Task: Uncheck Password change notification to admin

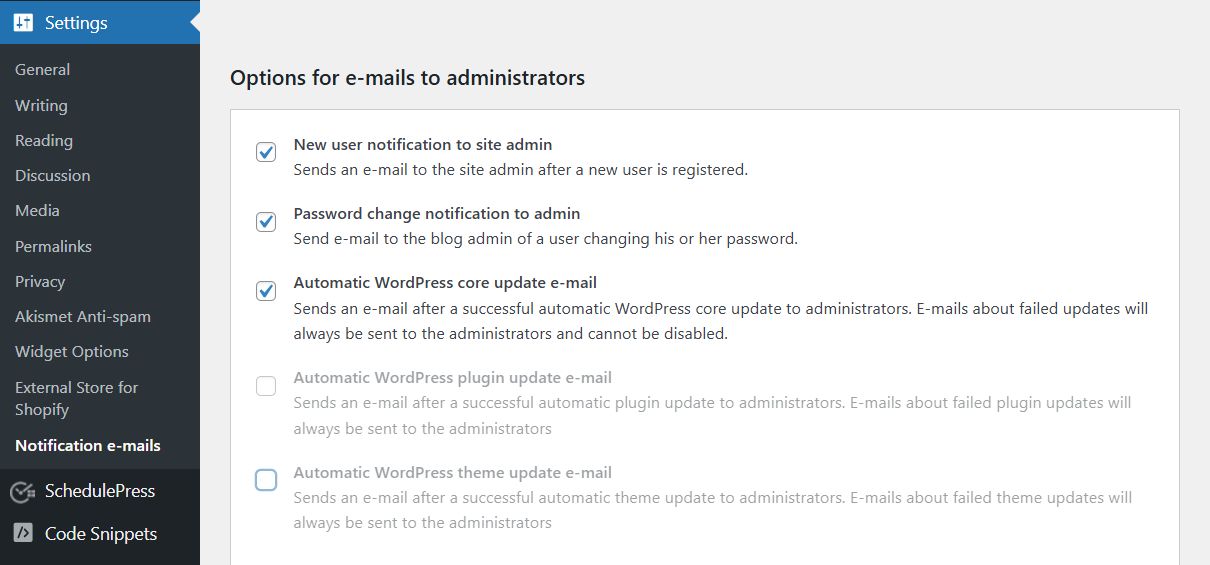Action: coord(266,222)
